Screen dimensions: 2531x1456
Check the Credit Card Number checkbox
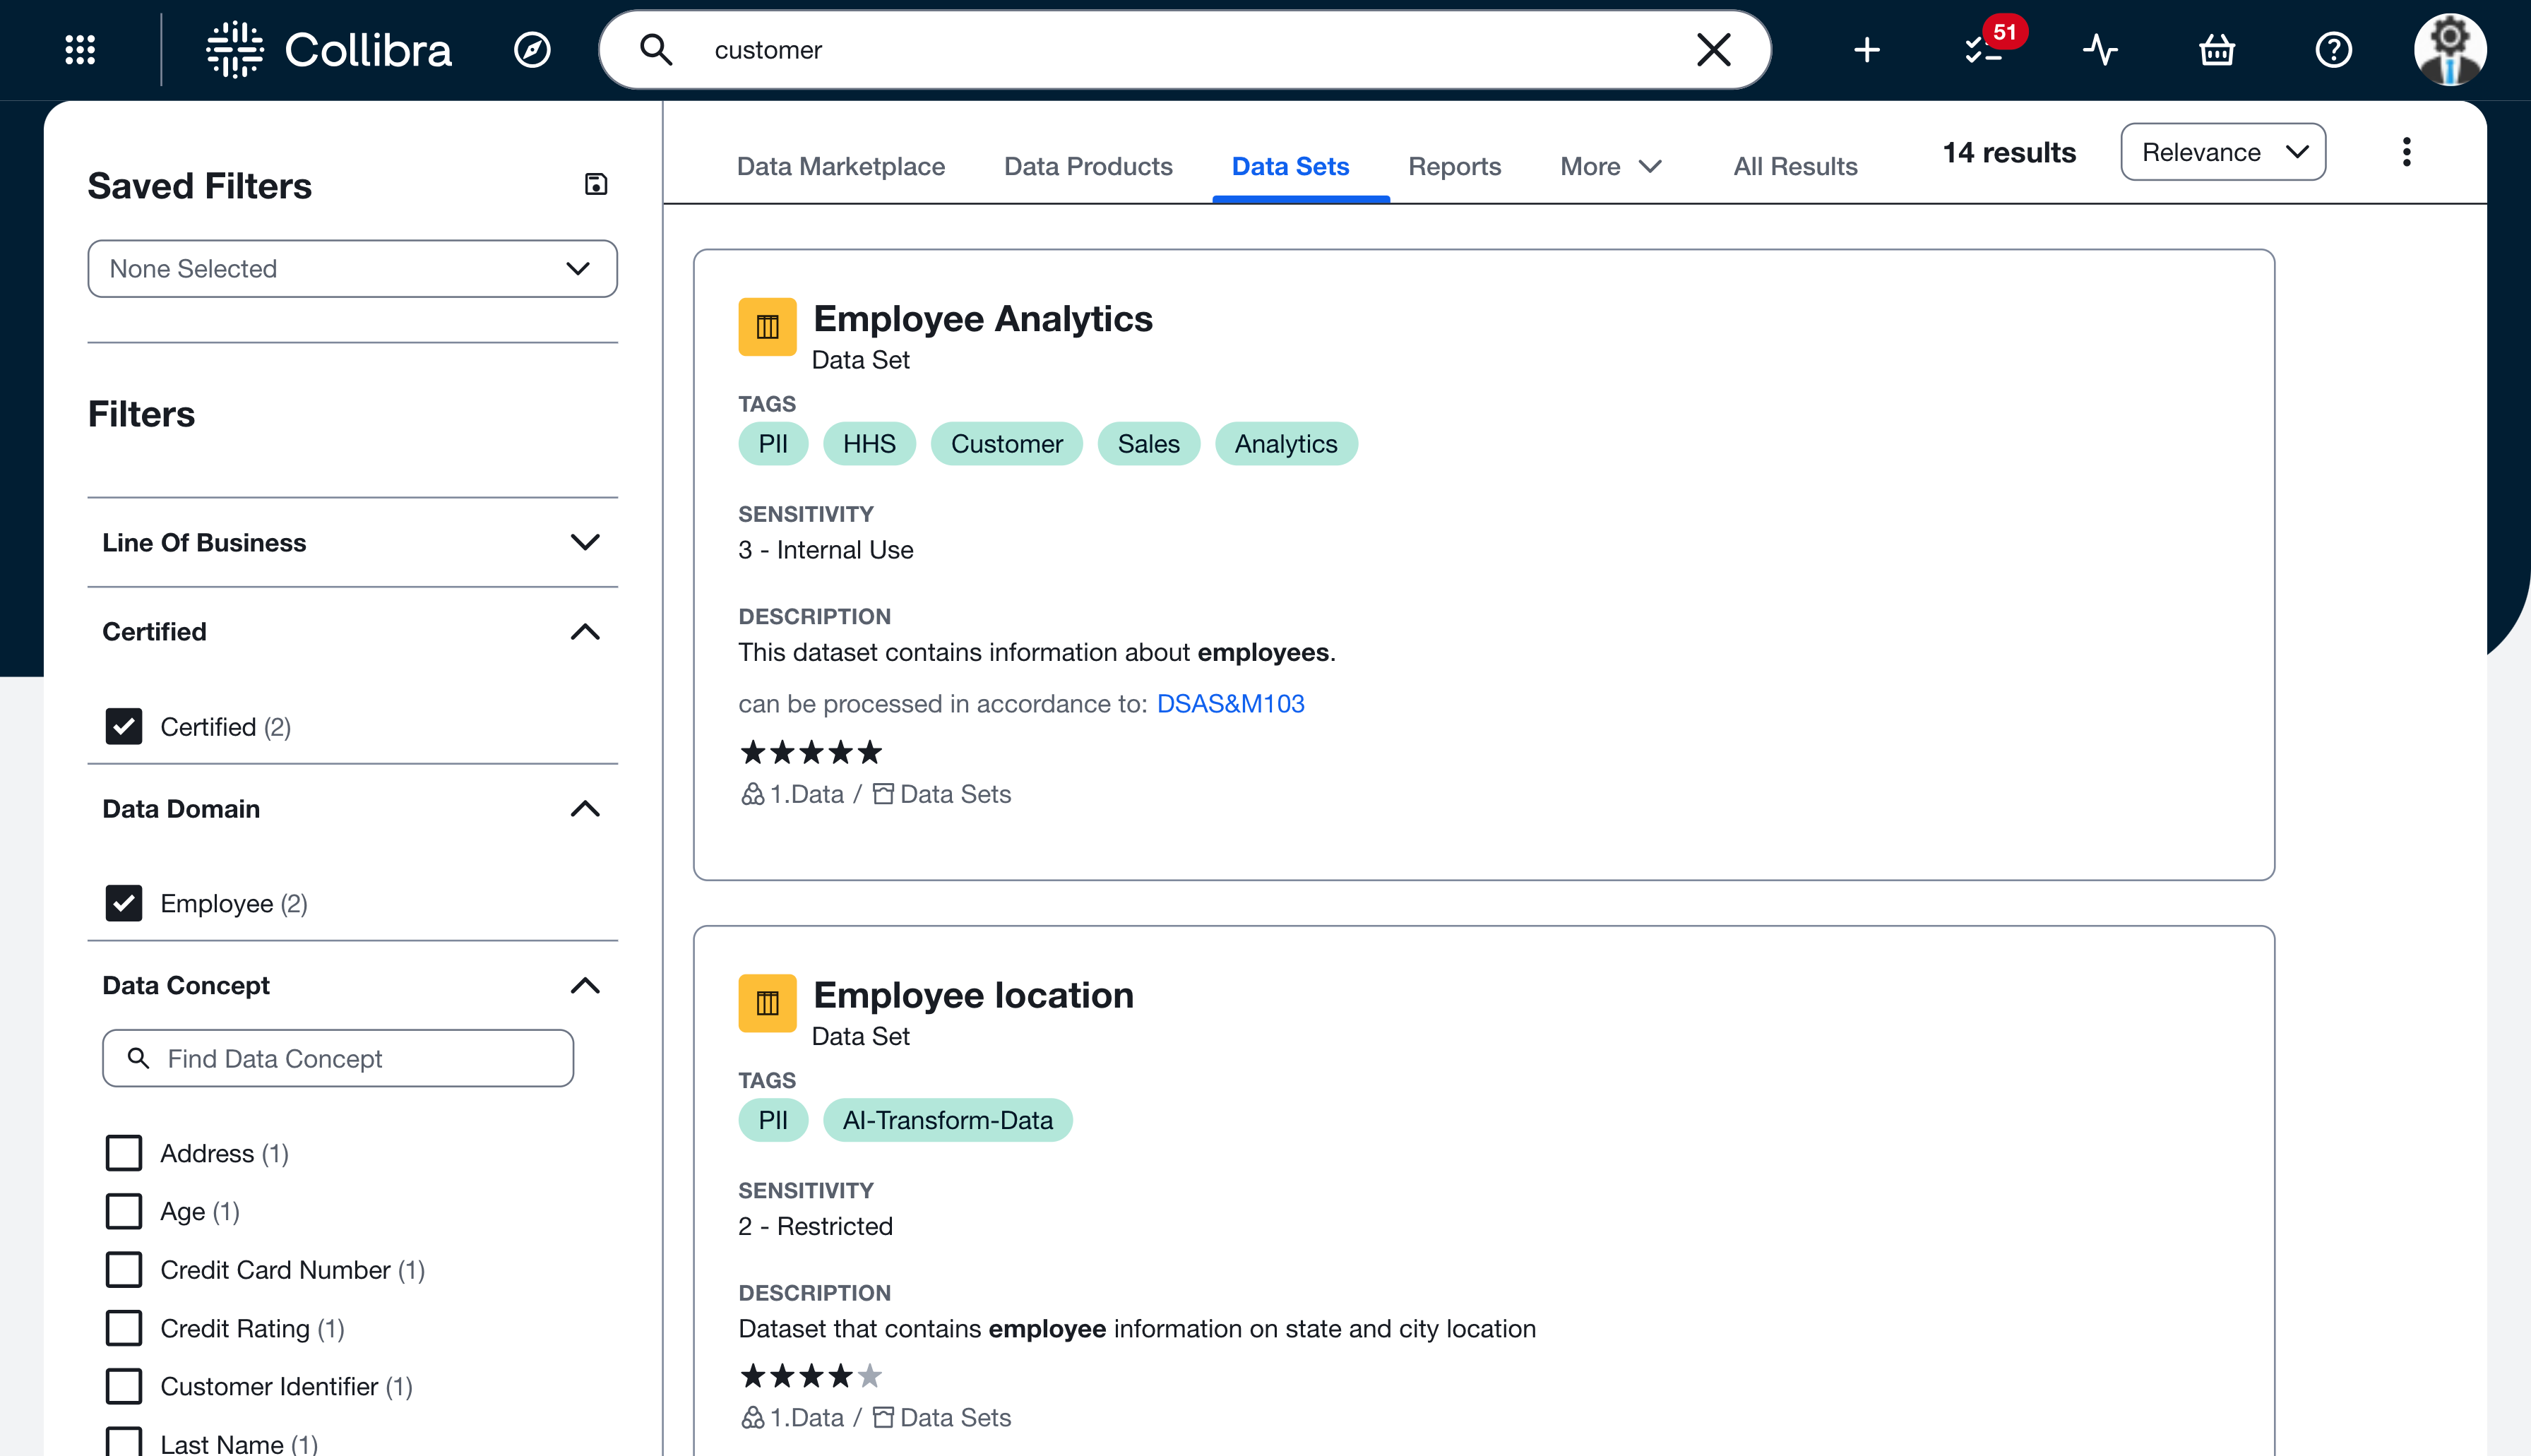(x=124, y=1270)
